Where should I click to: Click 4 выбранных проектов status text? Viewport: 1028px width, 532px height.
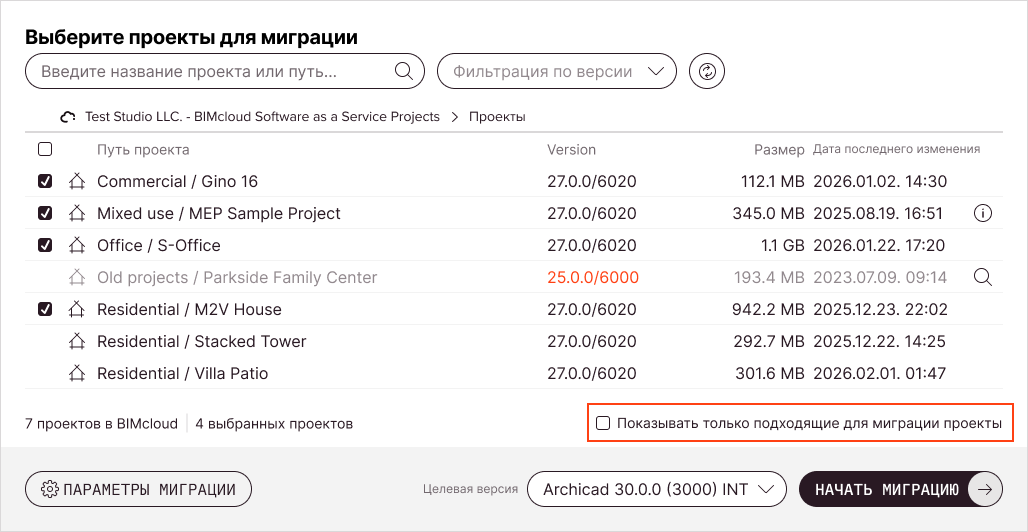274,424
